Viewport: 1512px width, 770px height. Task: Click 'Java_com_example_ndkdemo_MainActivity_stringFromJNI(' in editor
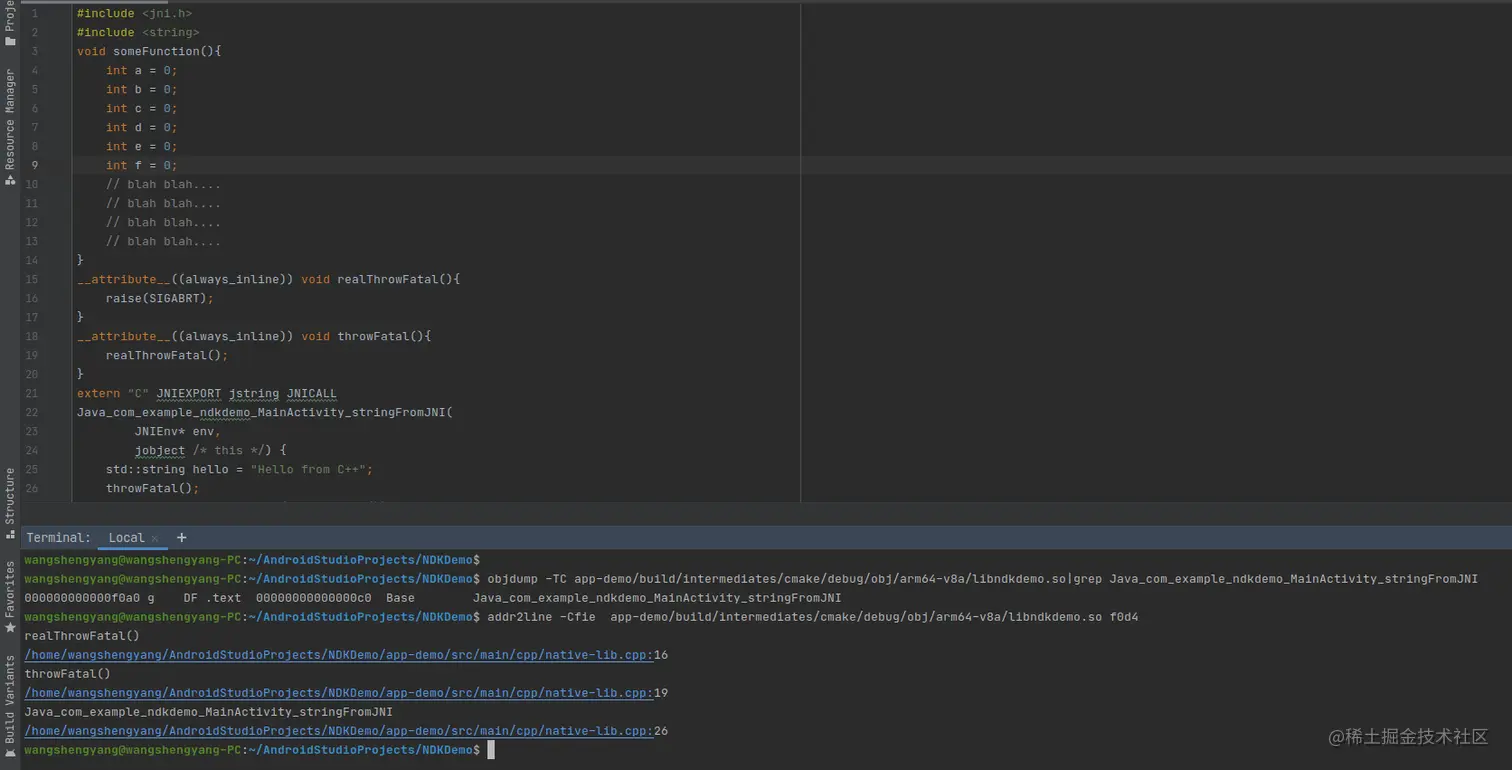click(x=265, y=413)
